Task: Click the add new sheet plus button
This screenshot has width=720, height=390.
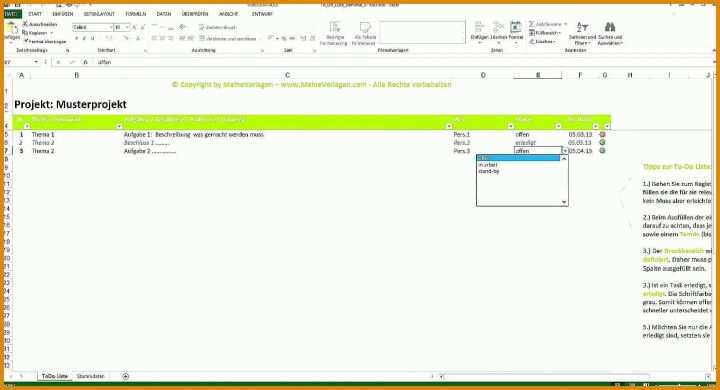Action: coord(125,376)
